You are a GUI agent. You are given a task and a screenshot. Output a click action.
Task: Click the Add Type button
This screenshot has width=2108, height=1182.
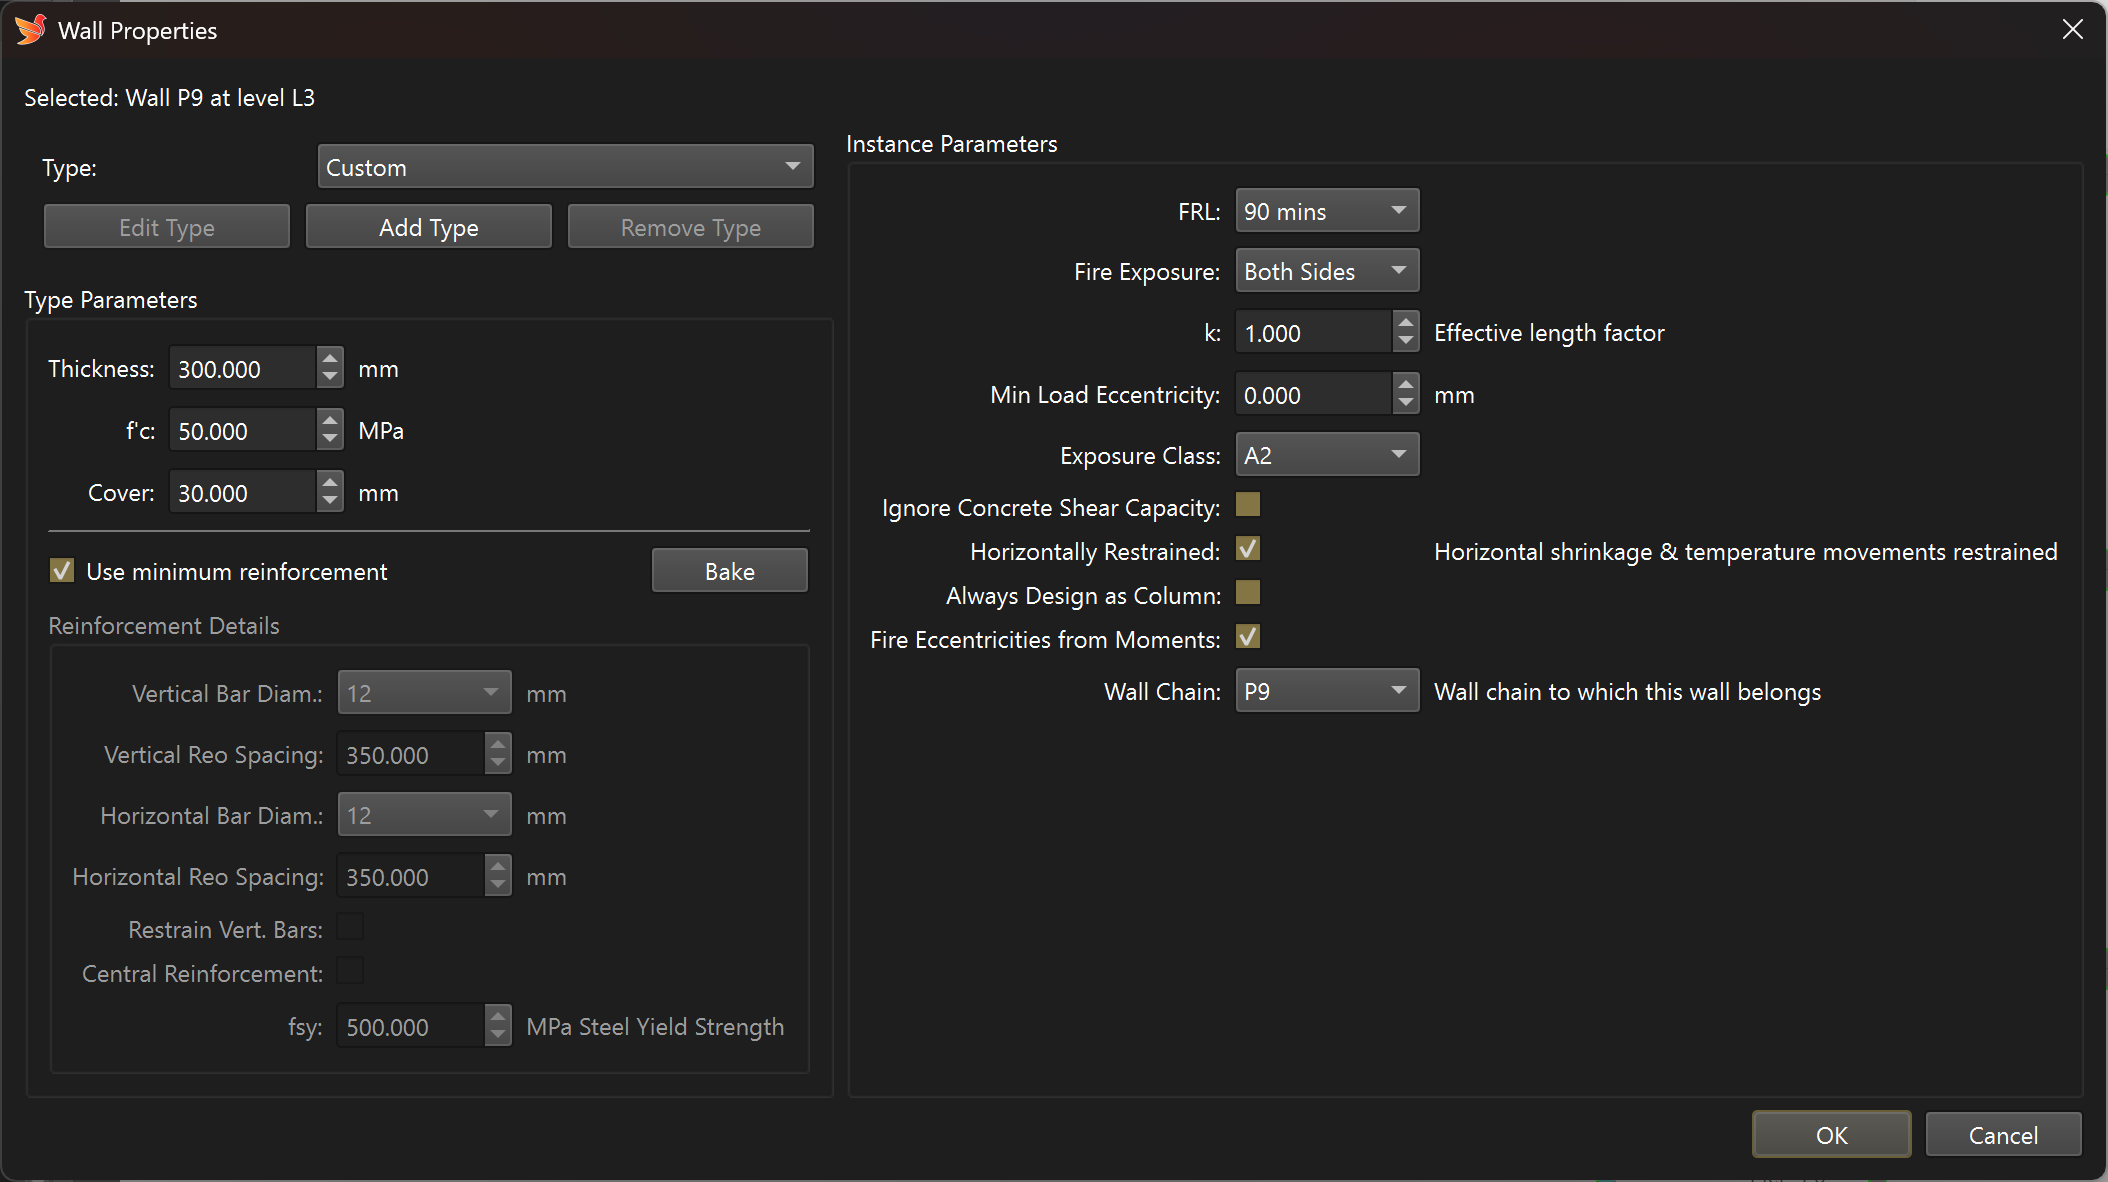pyautogui.click(x=428, y=227)
